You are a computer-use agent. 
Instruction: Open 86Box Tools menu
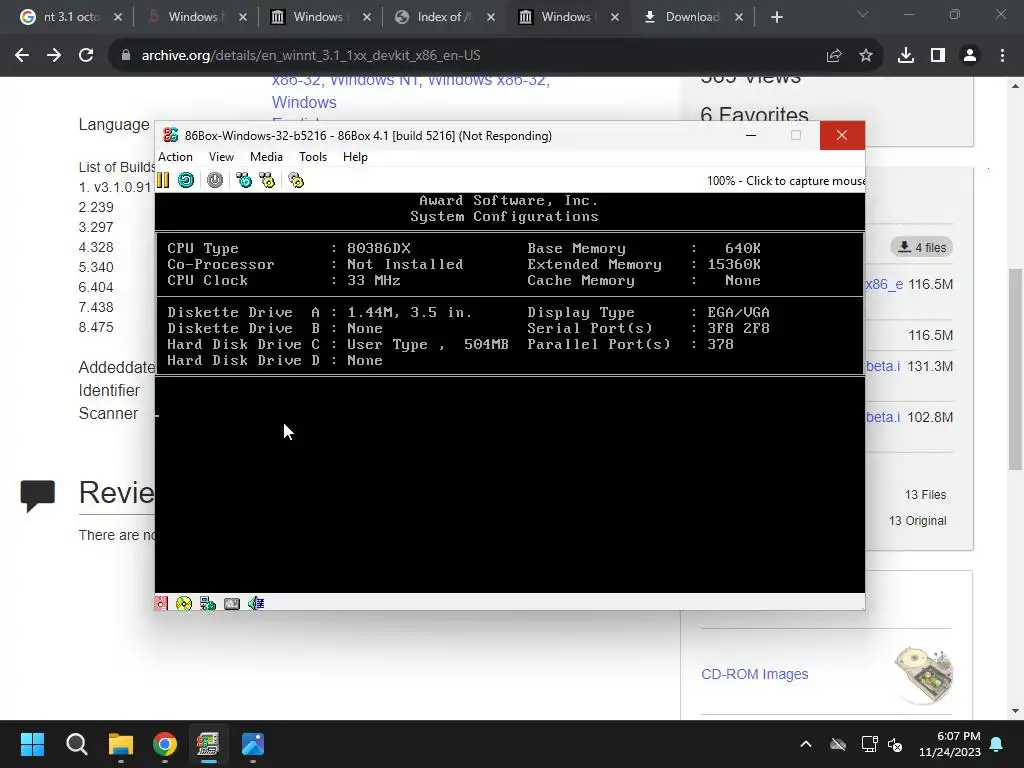[x=313, y=157]
